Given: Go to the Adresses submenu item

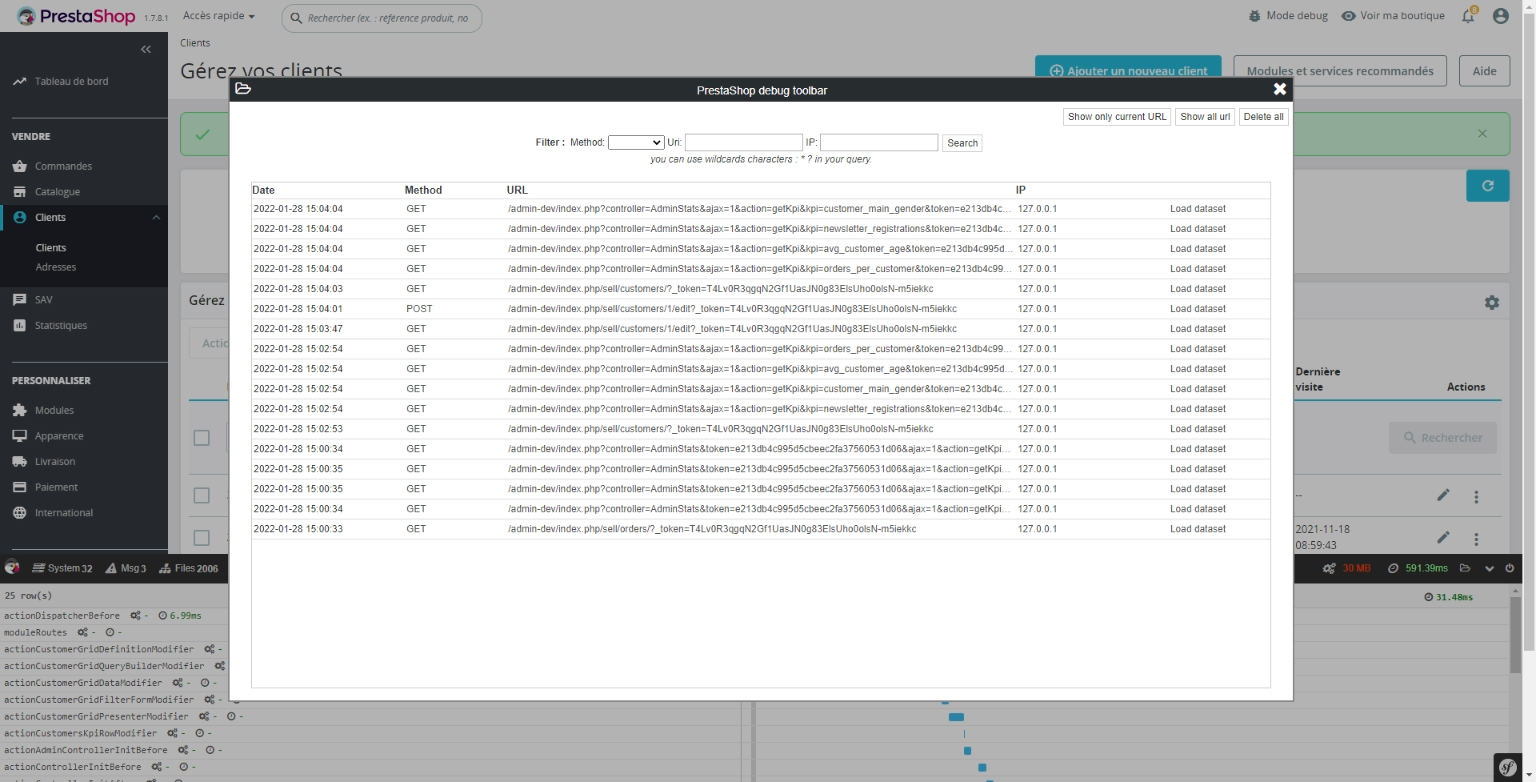Looking at the screenshot, I should pyautogui.click(x=56, y=267).
